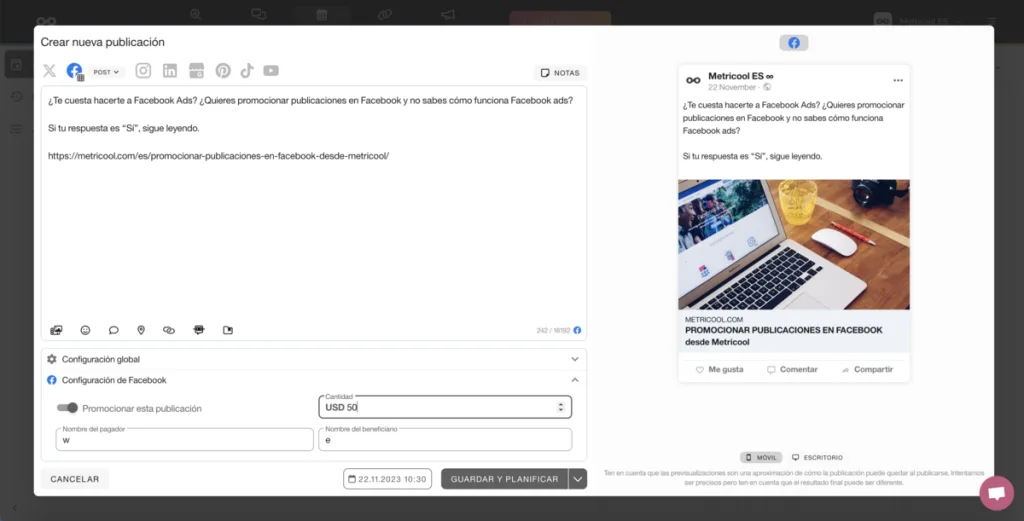Open the dropdown arrow beside GUARDAR Y PLANIFICAR

(577, 479)
